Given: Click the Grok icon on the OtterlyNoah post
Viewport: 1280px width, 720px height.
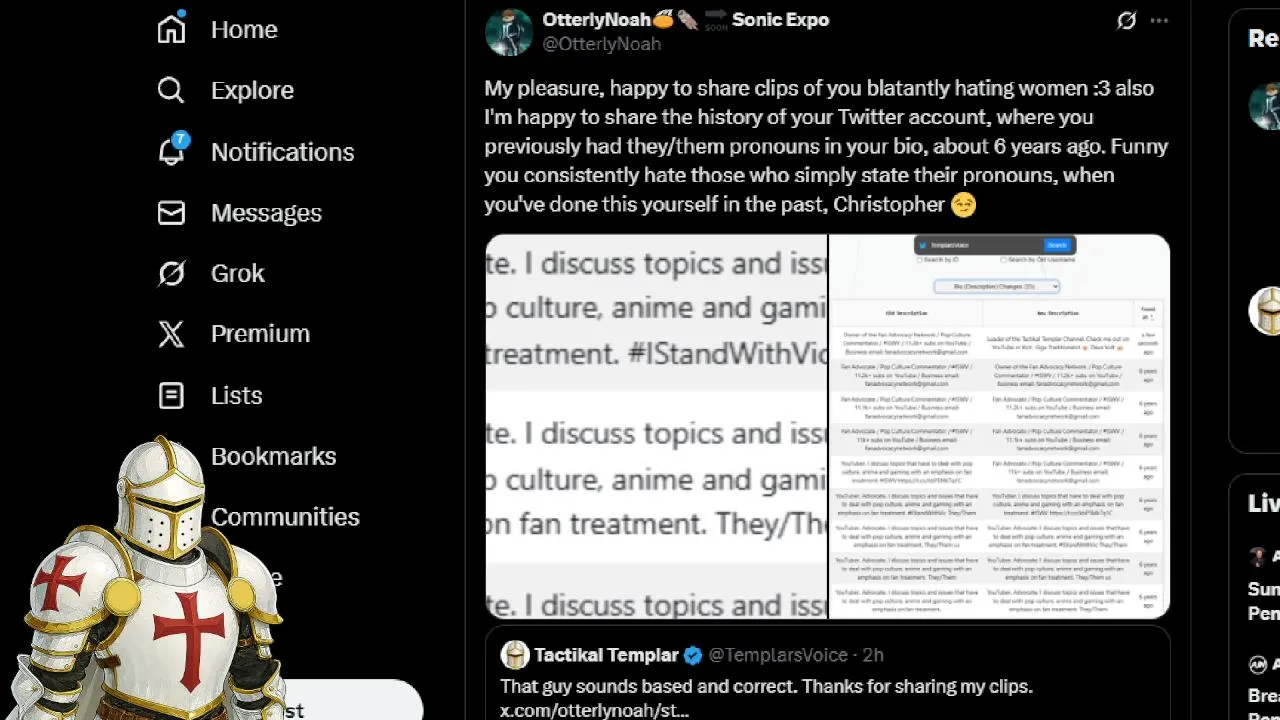Looking at the screenshot, I should (1126, 20).
